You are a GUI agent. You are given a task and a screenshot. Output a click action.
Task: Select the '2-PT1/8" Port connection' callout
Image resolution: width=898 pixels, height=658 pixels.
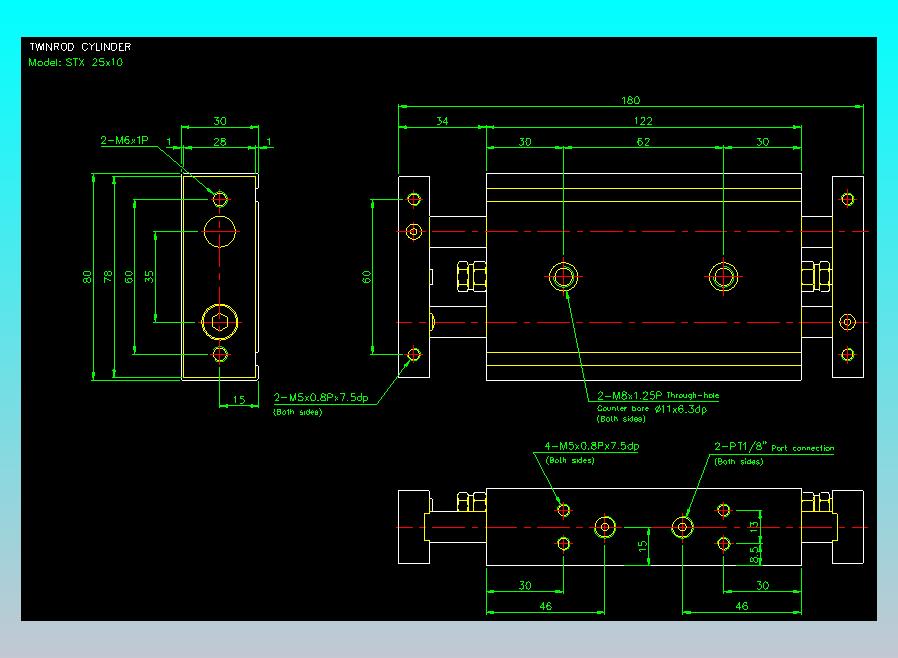click(x=774, y=447)
